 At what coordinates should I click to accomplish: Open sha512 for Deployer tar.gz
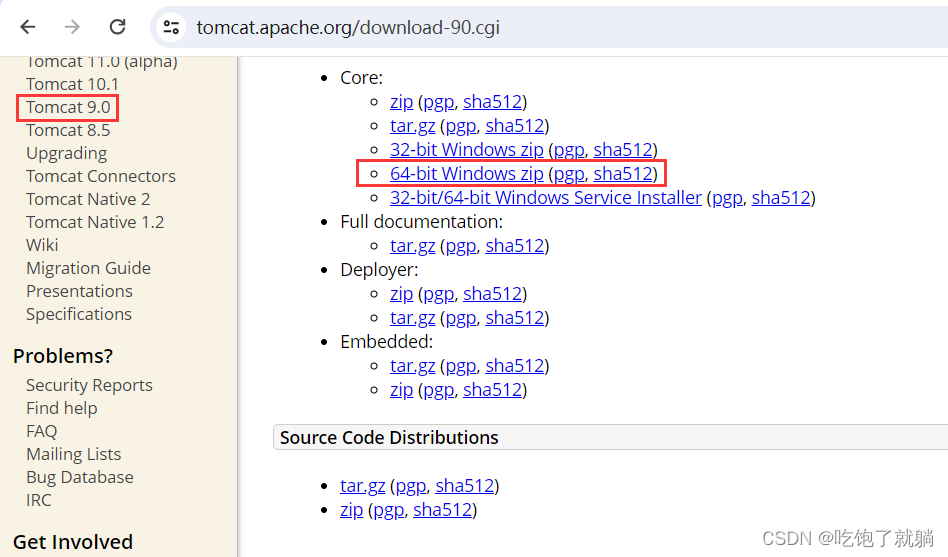[515, 318]
